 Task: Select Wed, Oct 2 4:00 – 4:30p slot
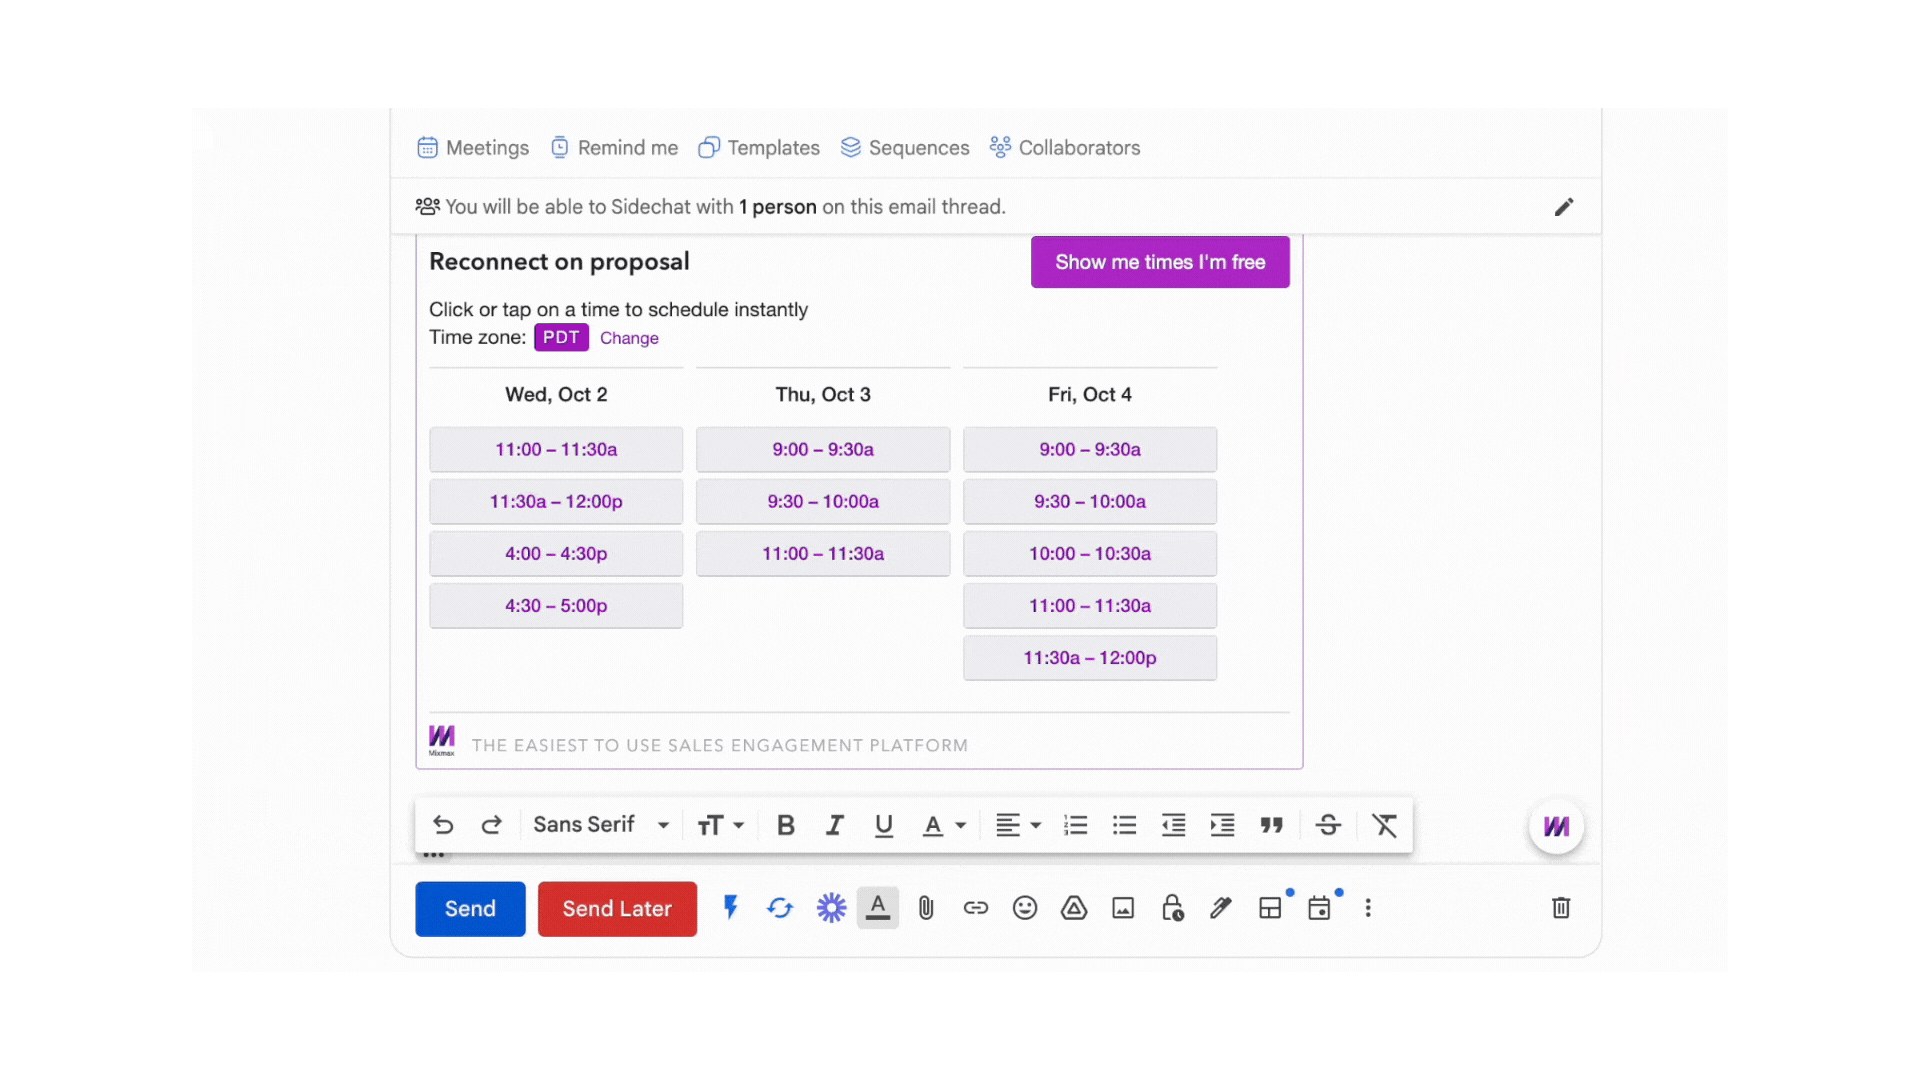point(556,553)
